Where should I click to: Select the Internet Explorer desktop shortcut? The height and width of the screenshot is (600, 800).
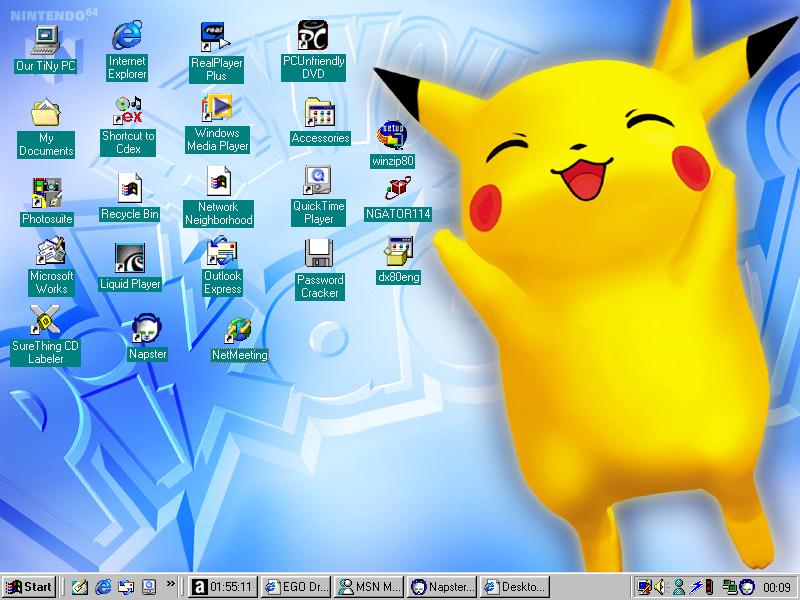[x=127, y=36]
